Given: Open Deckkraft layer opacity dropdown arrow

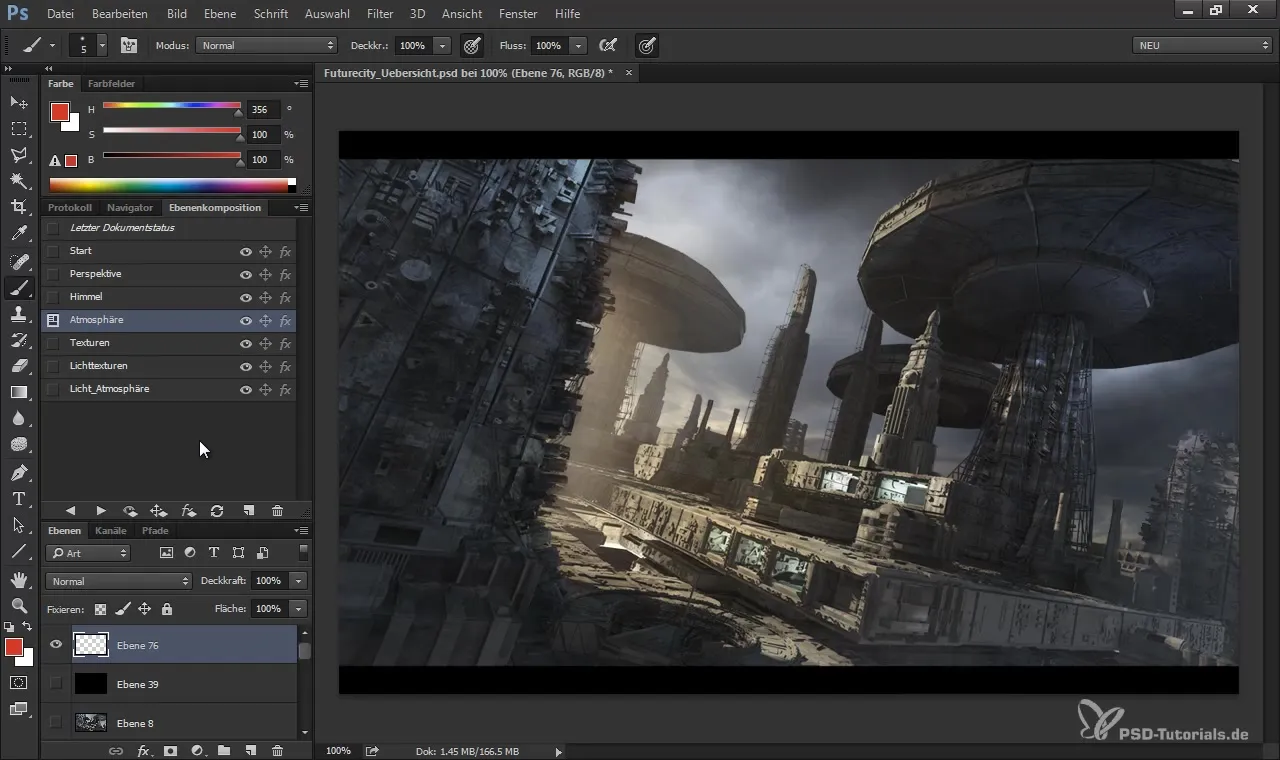Looking at the screenshot, I should point(298,580).
